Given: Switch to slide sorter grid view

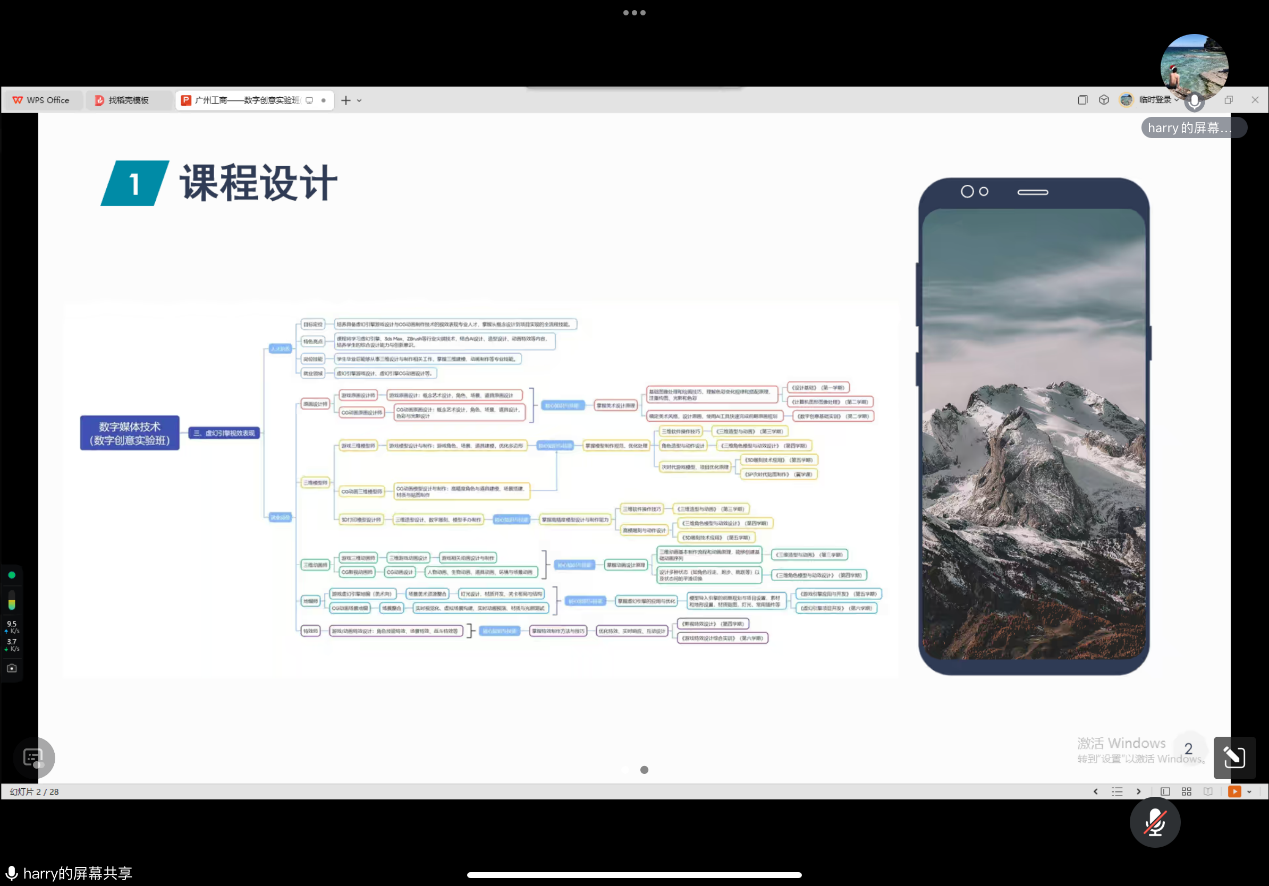Looking at the screenshot, I should [1186, 791].
